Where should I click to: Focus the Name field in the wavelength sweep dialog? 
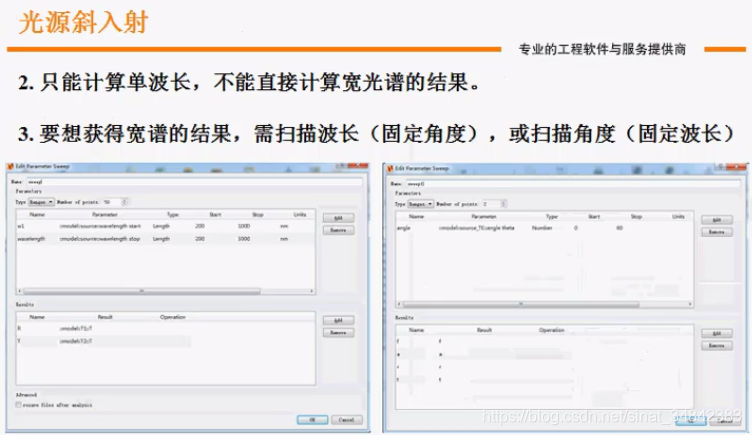click(194, 182)
